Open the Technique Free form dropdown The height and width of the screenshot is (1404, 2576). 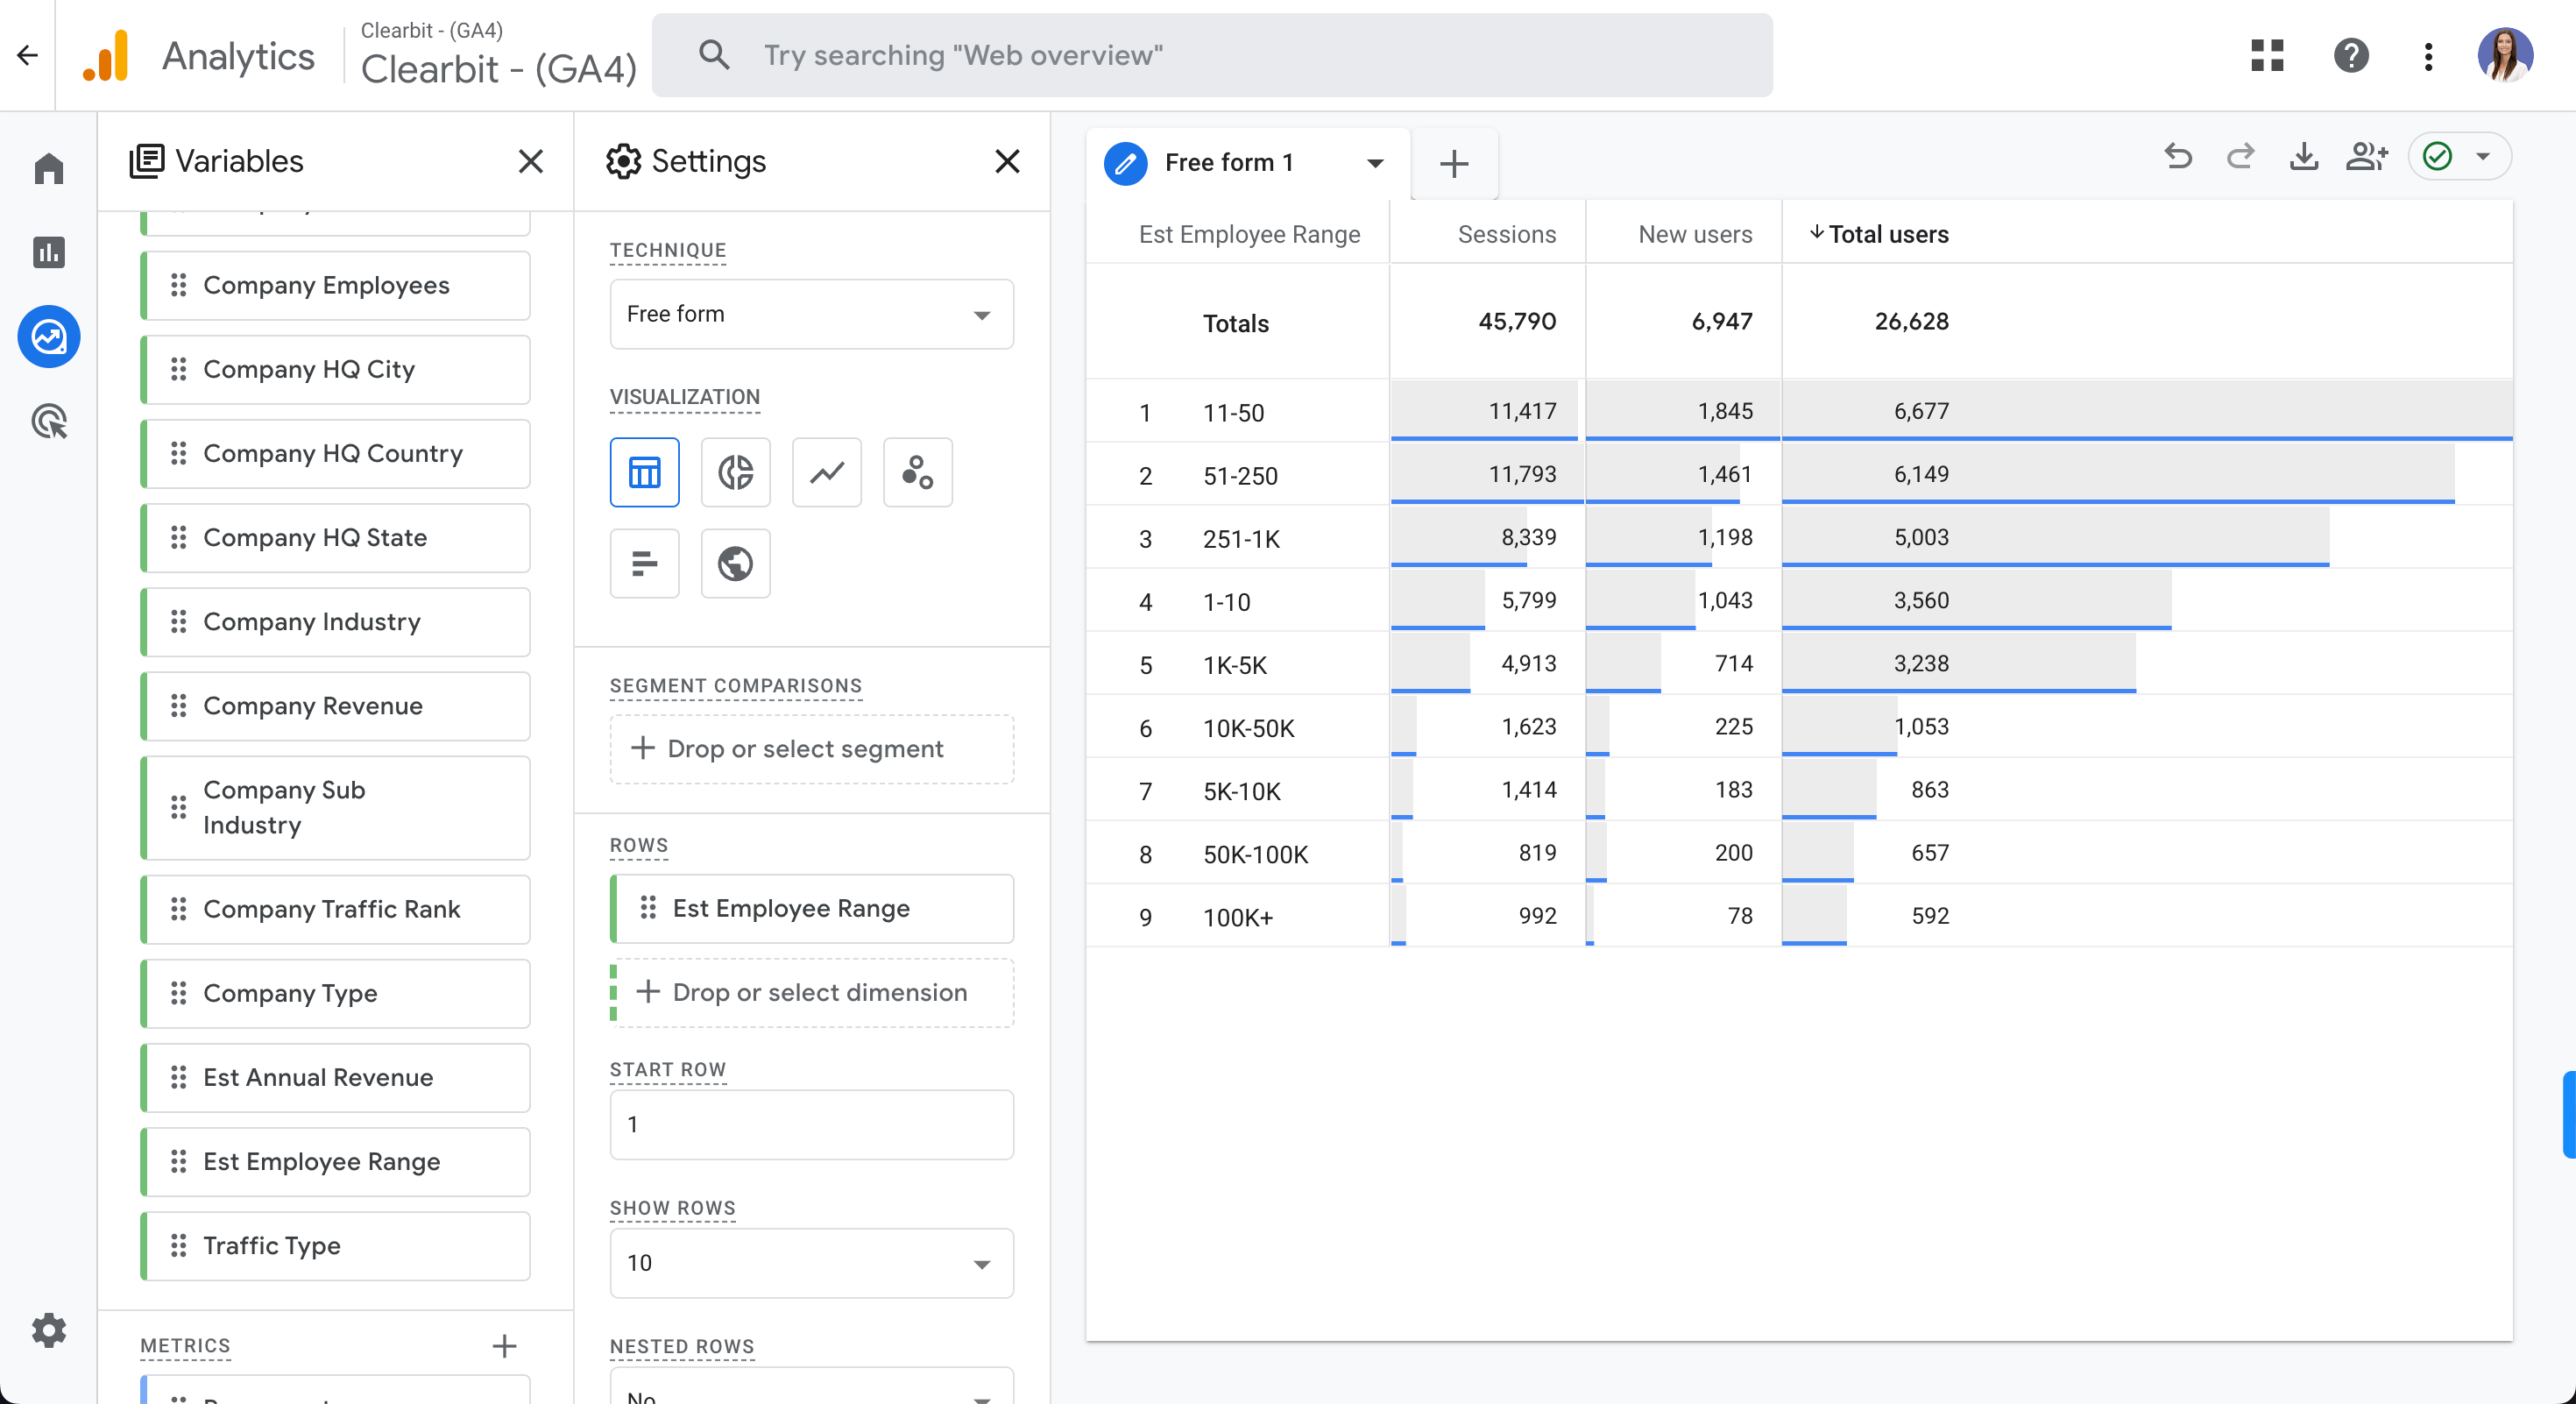[x=811, y=314]
